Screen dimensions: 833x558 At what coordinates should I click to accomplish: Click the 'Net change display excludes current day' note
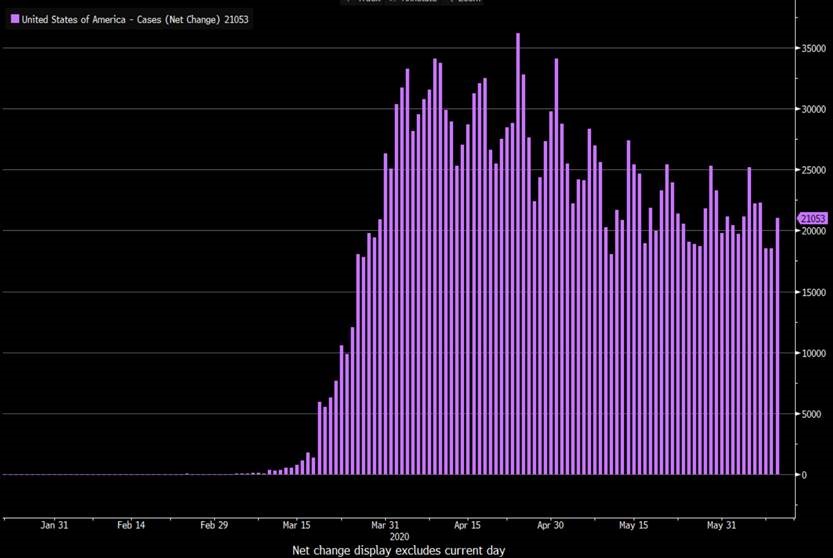point(398,551)
